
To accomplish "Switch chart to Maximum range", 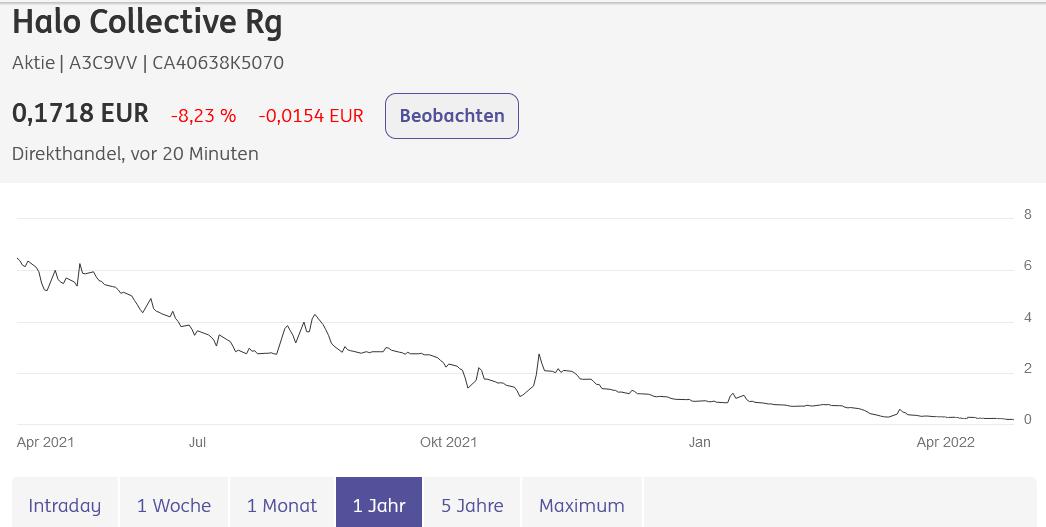I will pos(581,505).
